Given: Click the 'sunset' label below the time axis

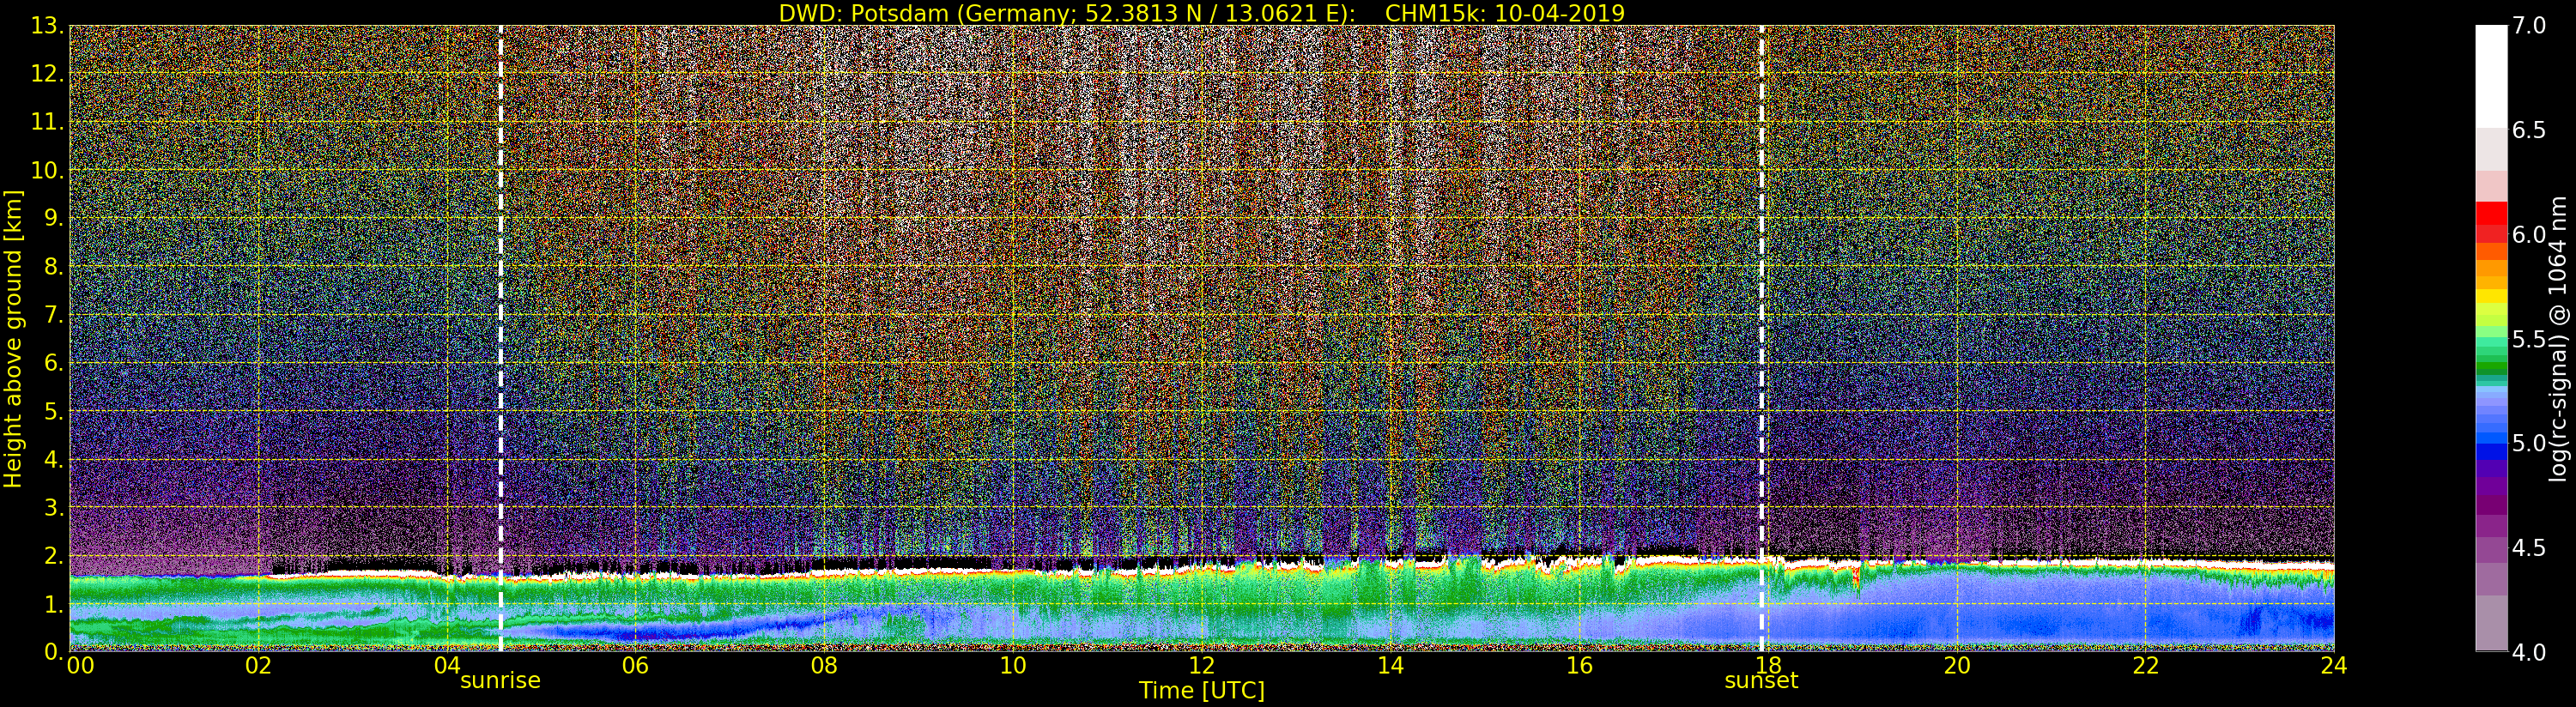Looking at the screenshot, I should [1761, 681].
